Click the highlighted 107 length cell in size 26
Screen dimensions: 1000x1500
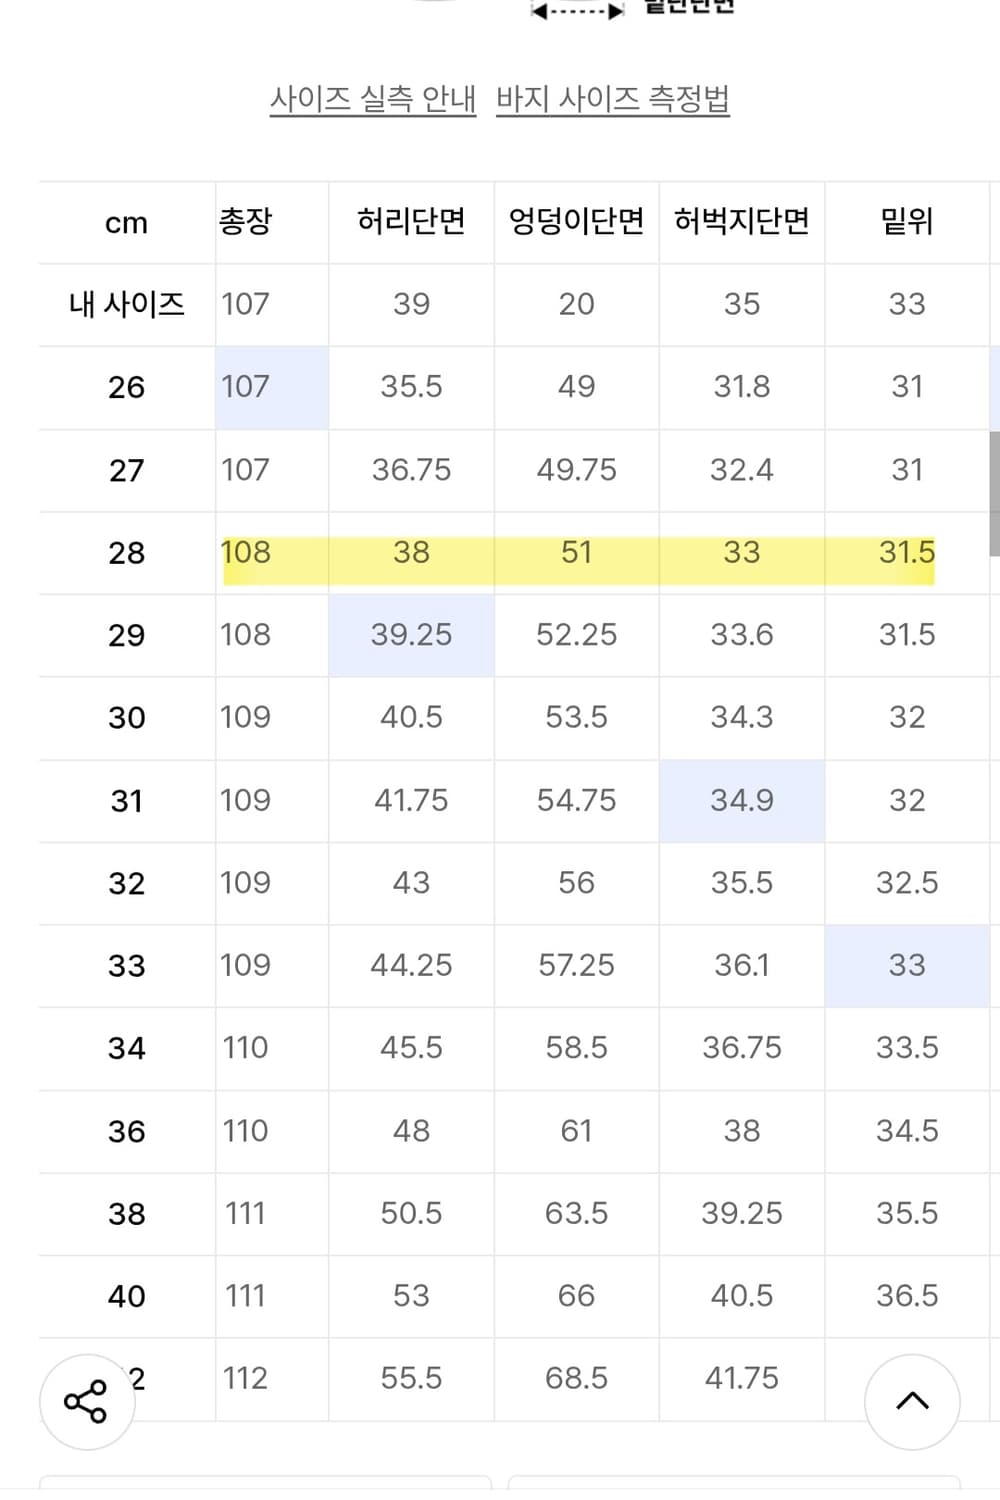(x=272, y=387)
